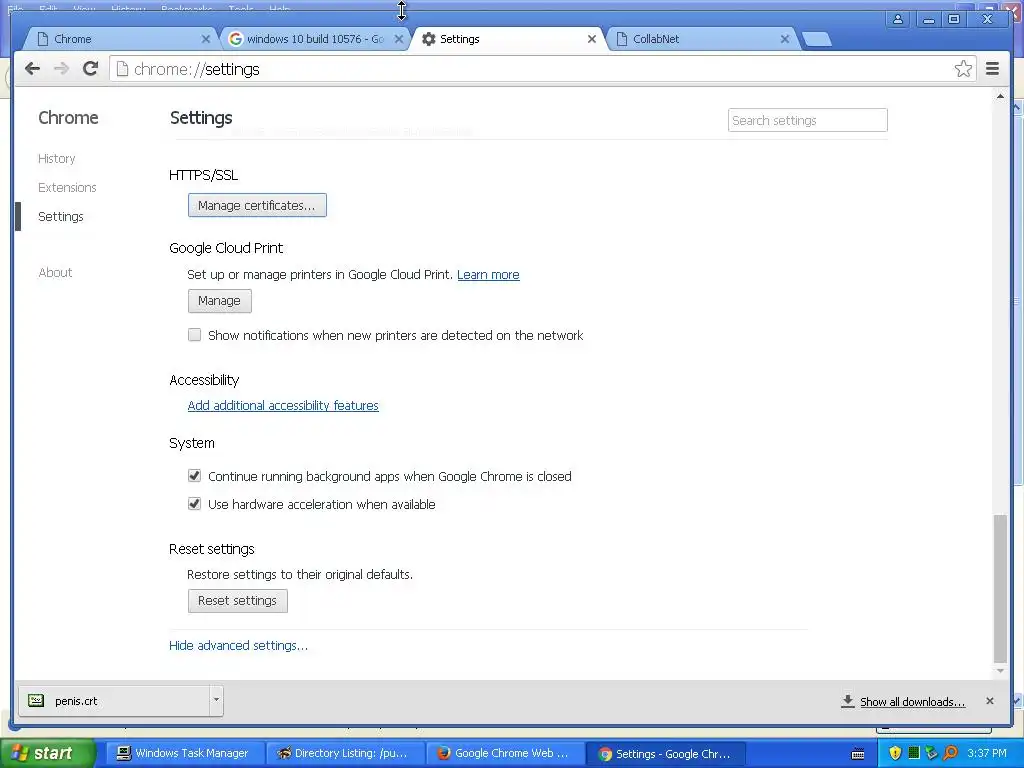Click the taskbar clock showing 3:37 PM

point(987,753)
